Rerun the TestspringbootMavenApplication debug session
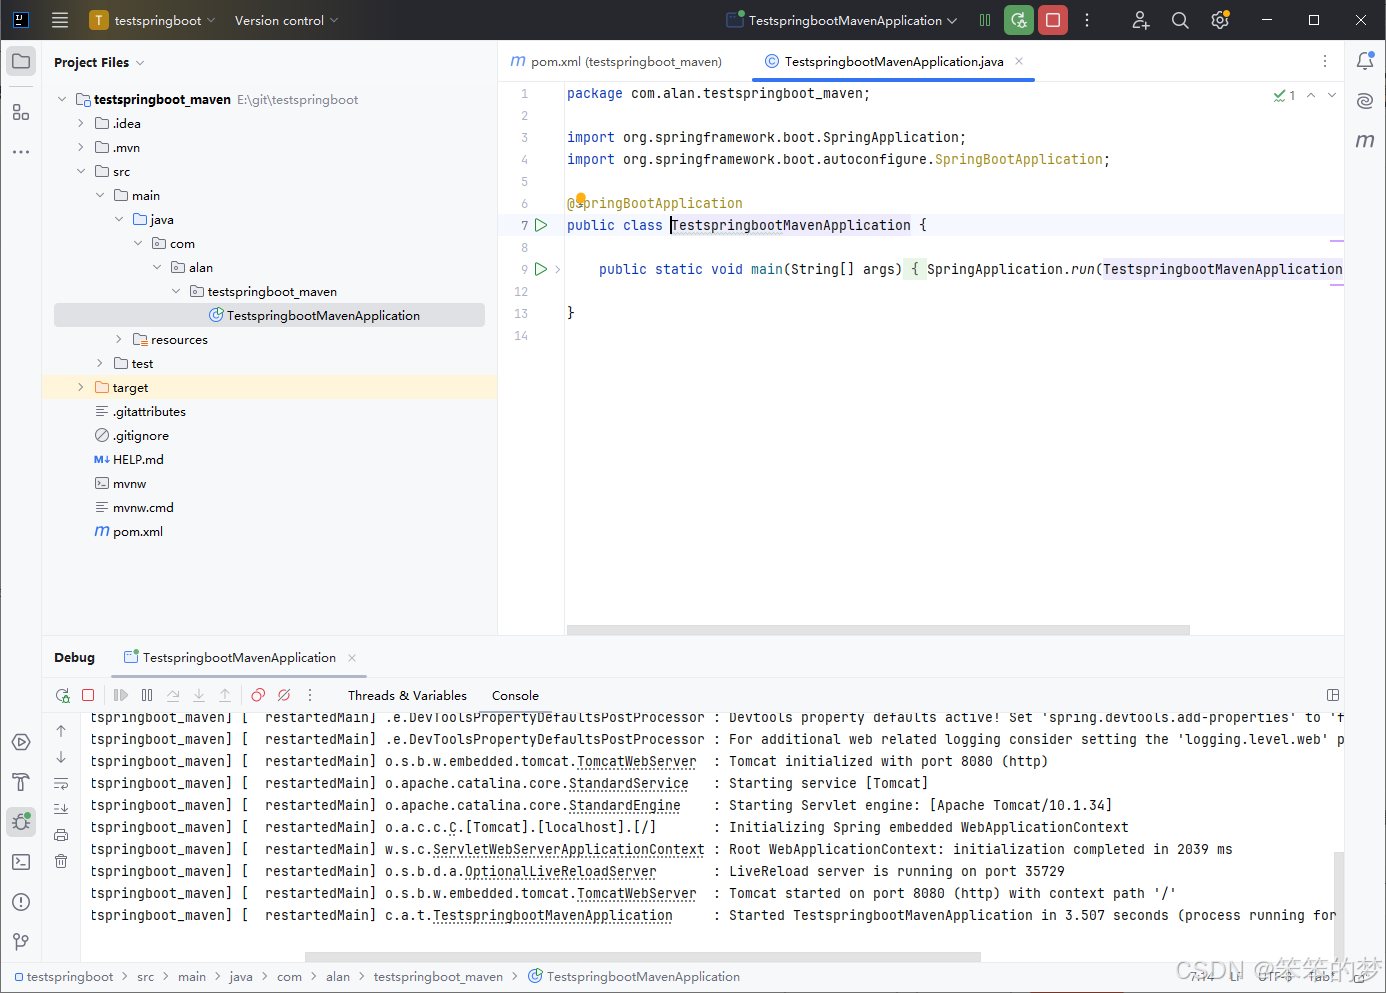This screenshot has width=1386, height=993. pos(62,694)
